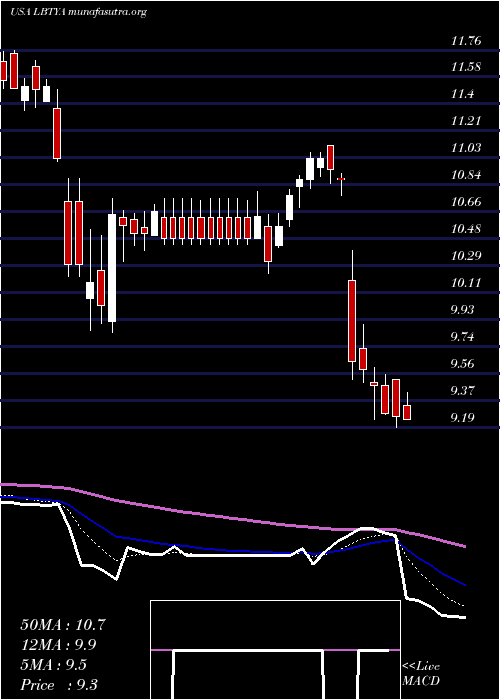The height and width of the screenshot is (700, 500).
Task: Click the 50MA : 10.7 readout
Action: (63, 625)
